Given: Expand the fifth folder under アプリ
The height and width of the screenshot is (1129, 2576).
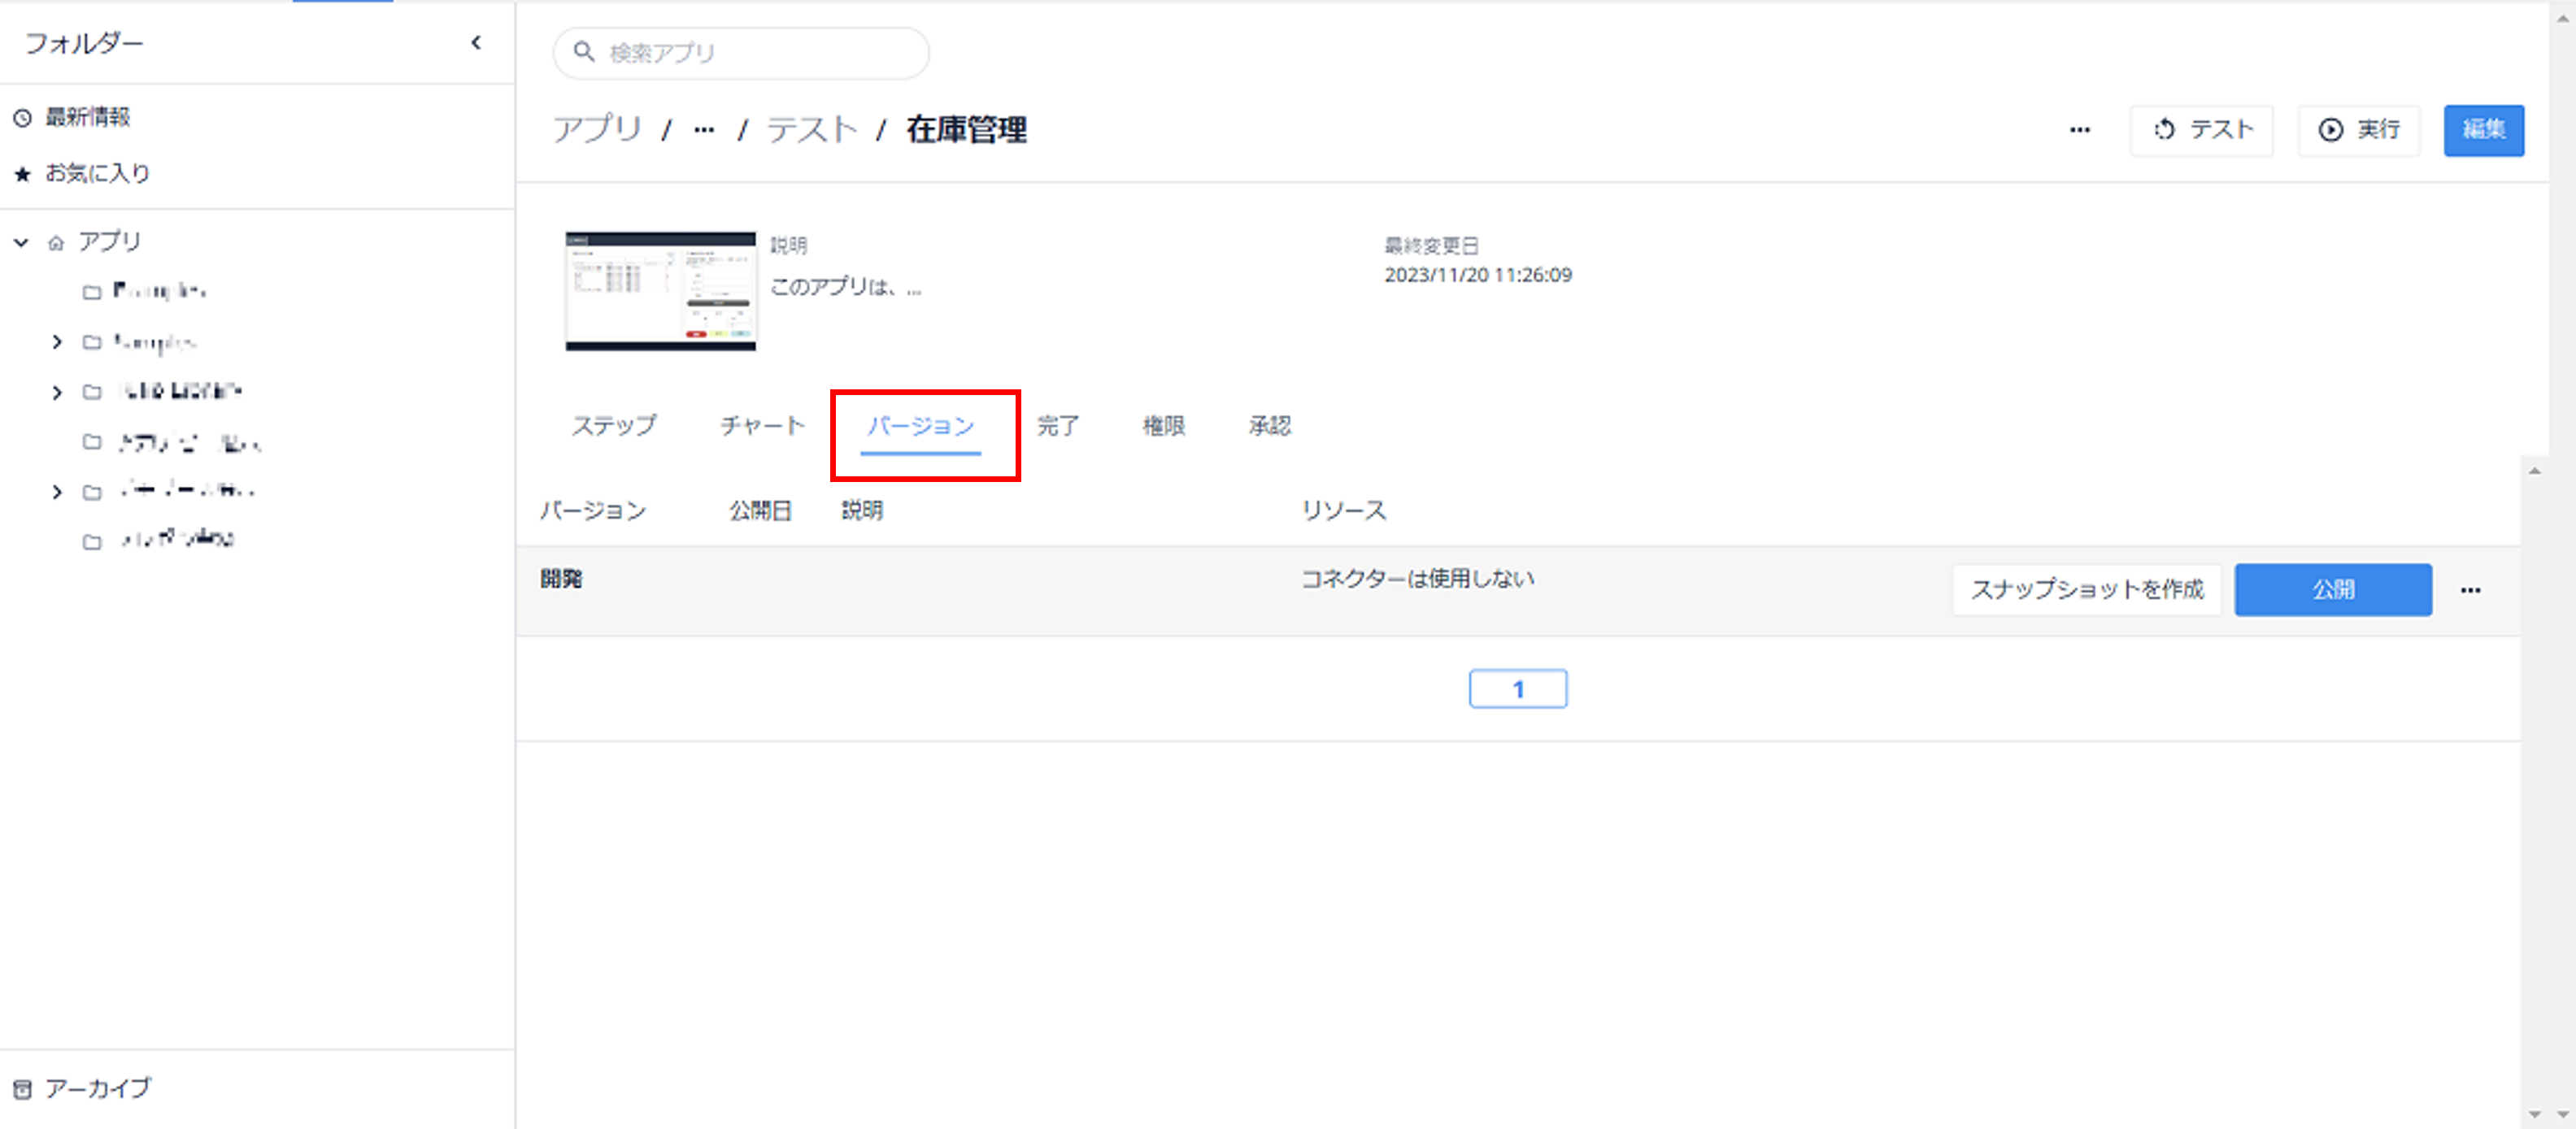Looking at the screenshot, I should 57,492.
